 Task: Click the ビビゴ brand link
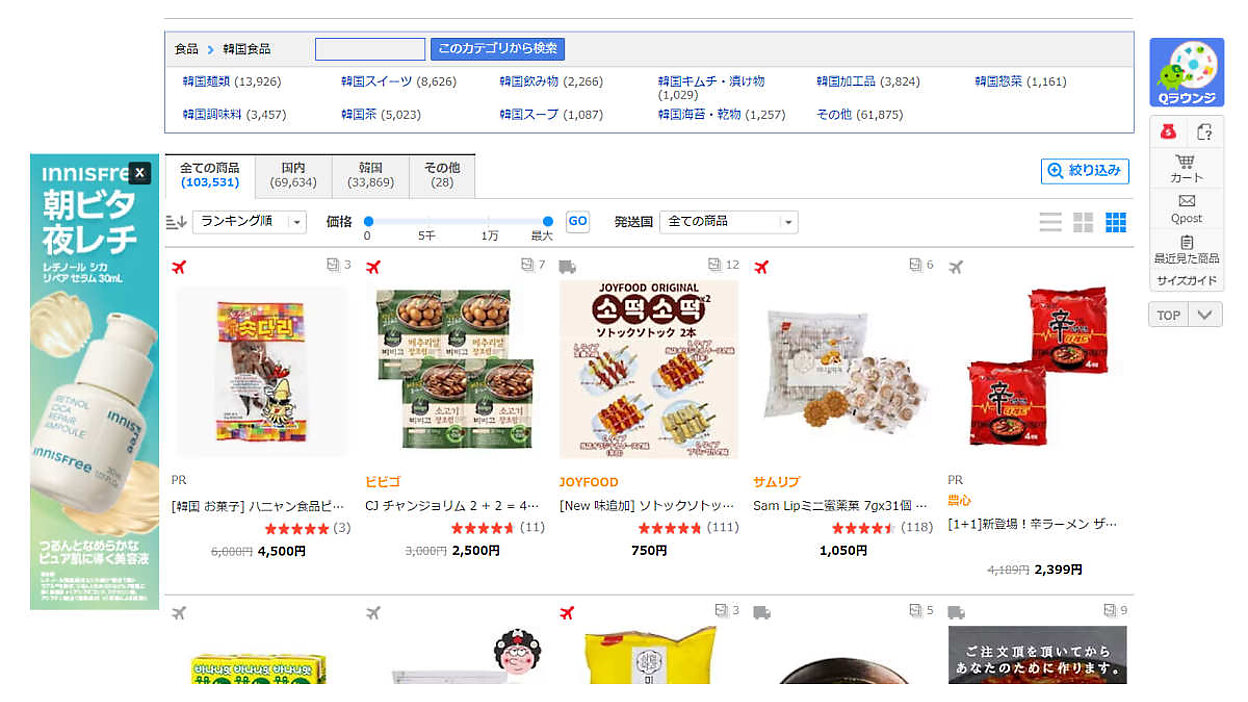tap(383, 481)
